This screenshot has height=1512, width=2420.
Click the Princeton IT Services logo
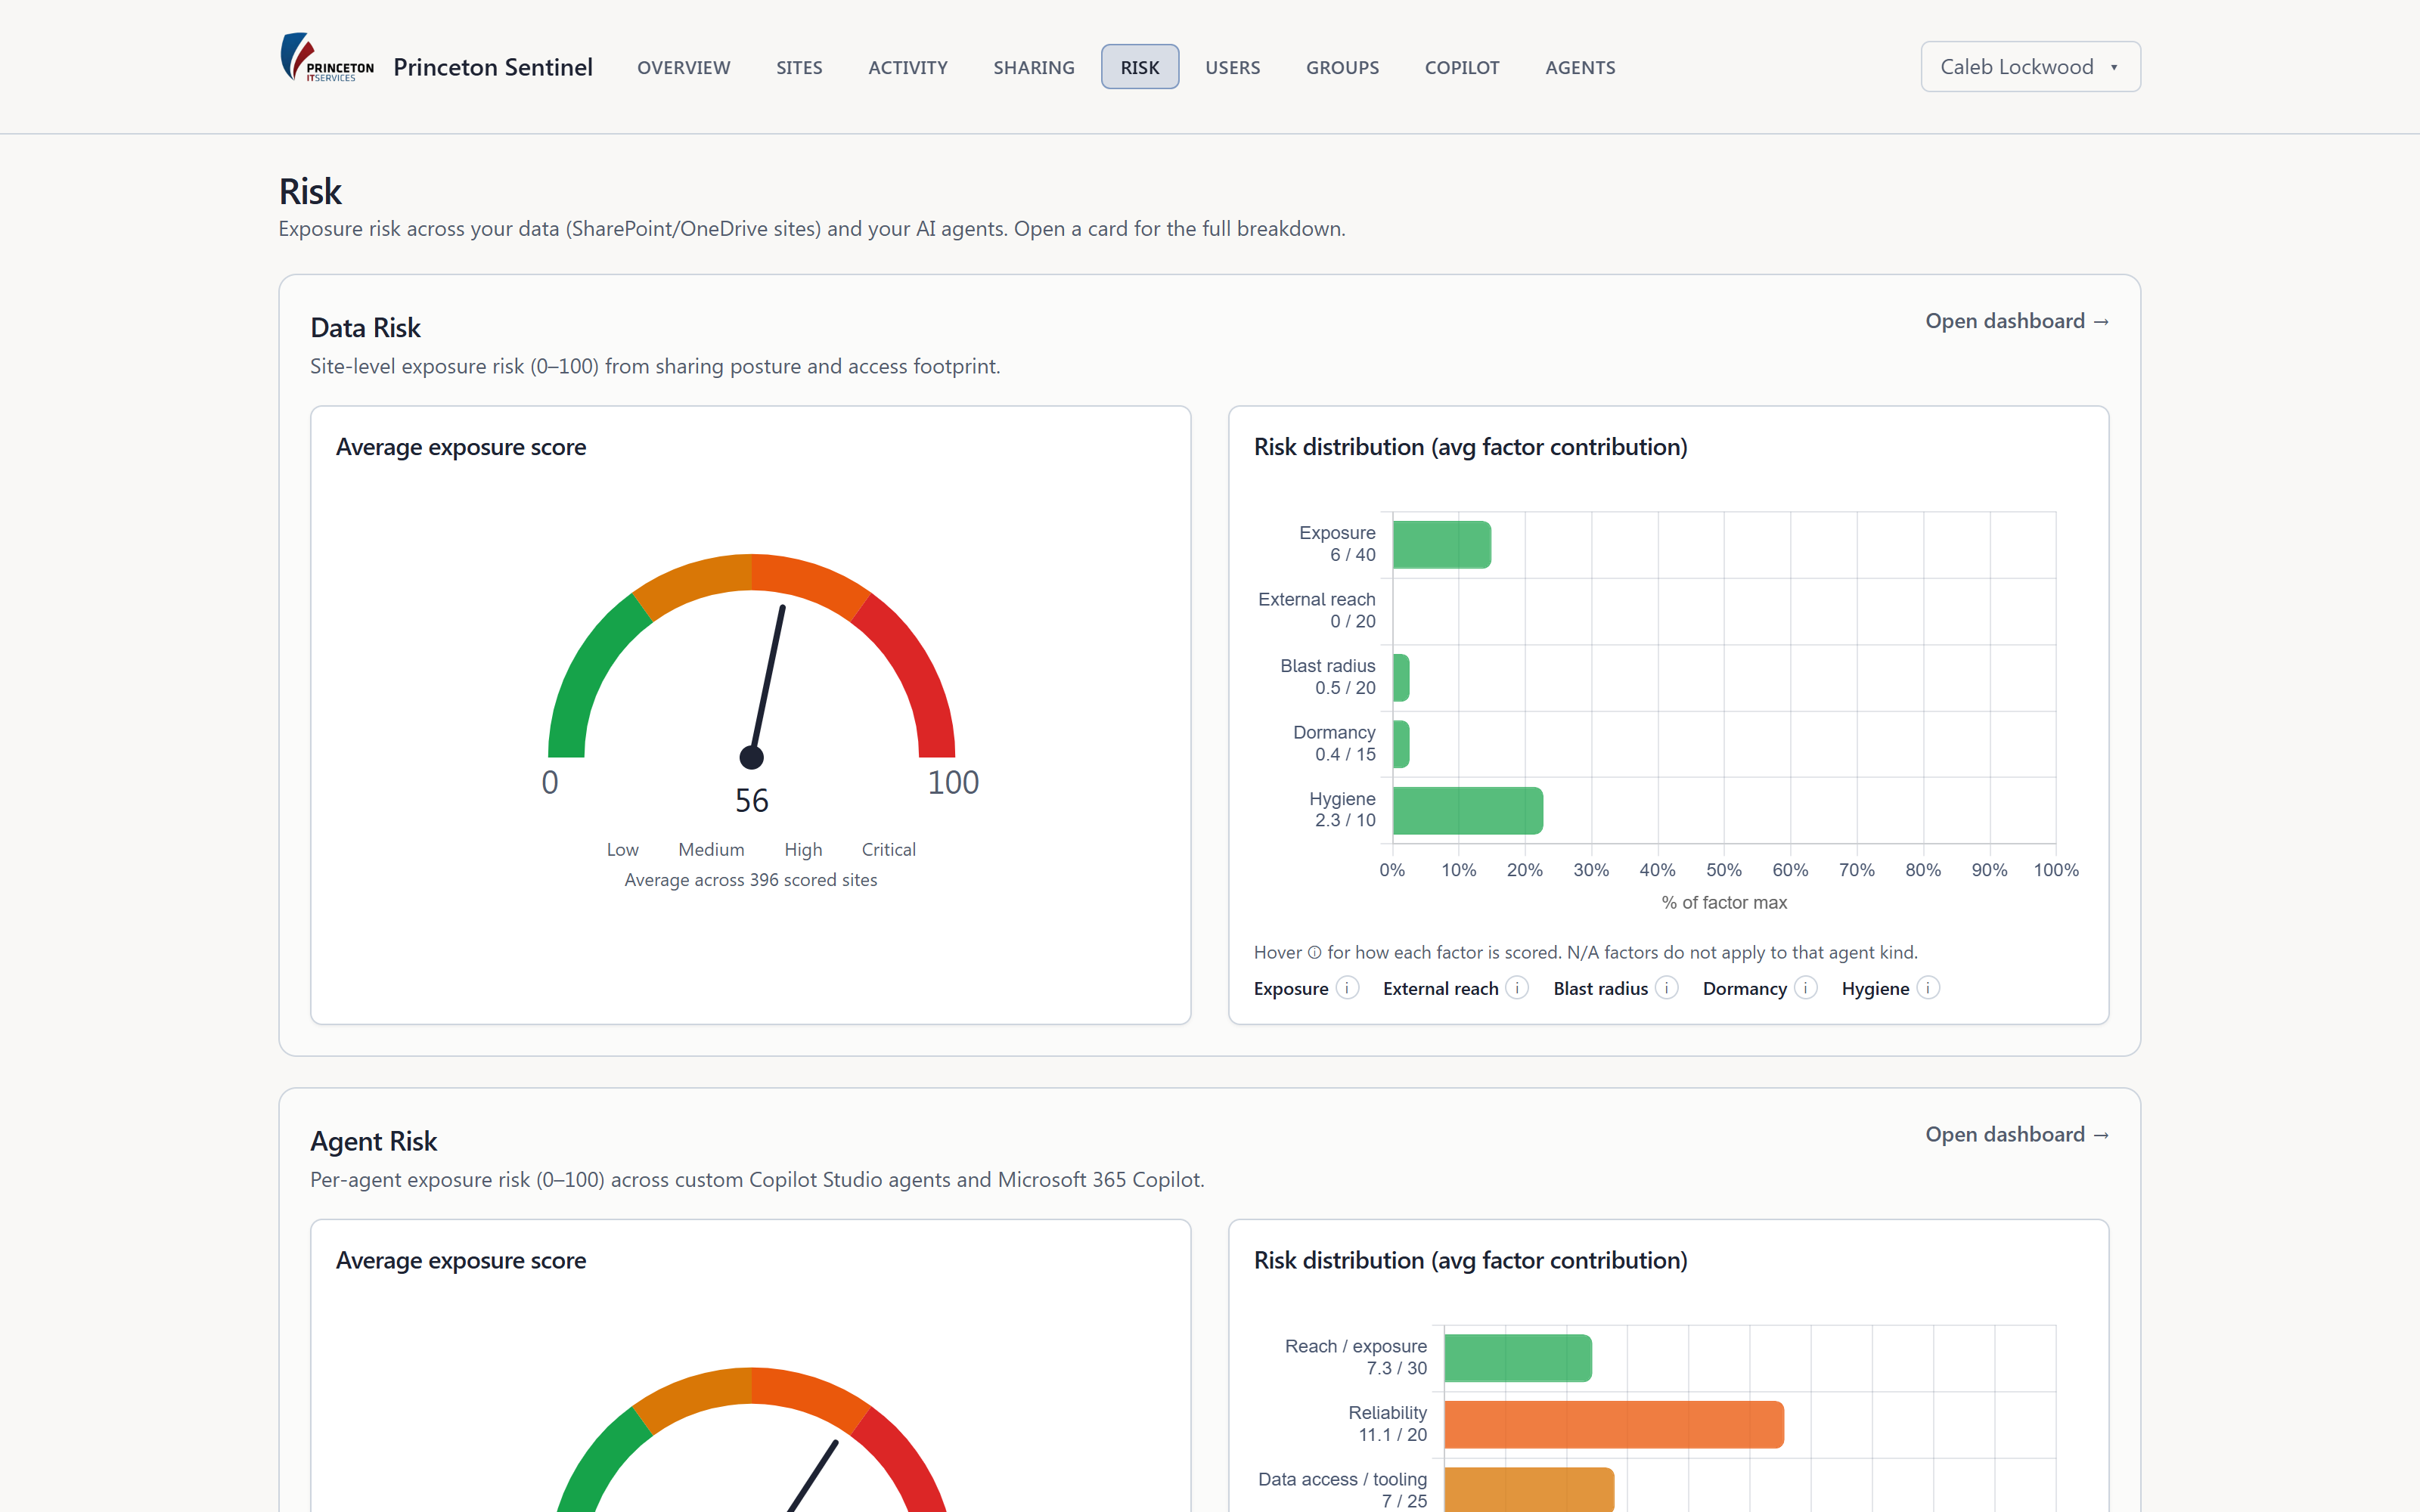tap(327, 58)
